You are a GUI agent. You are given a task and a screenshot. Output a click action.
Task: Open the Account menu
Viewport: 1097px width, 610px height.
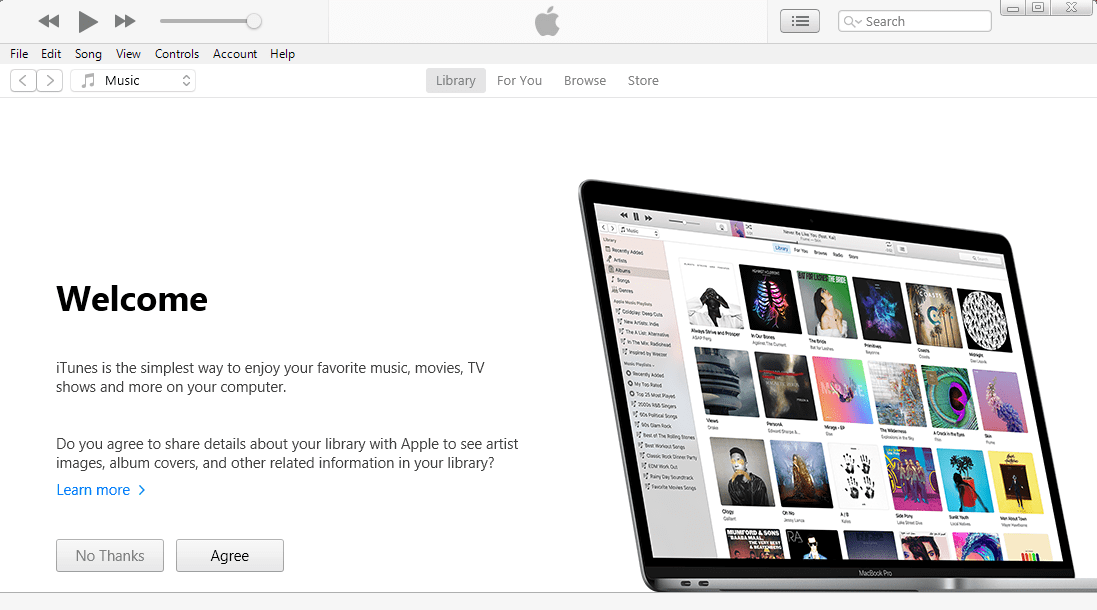(x=235, y=54)
